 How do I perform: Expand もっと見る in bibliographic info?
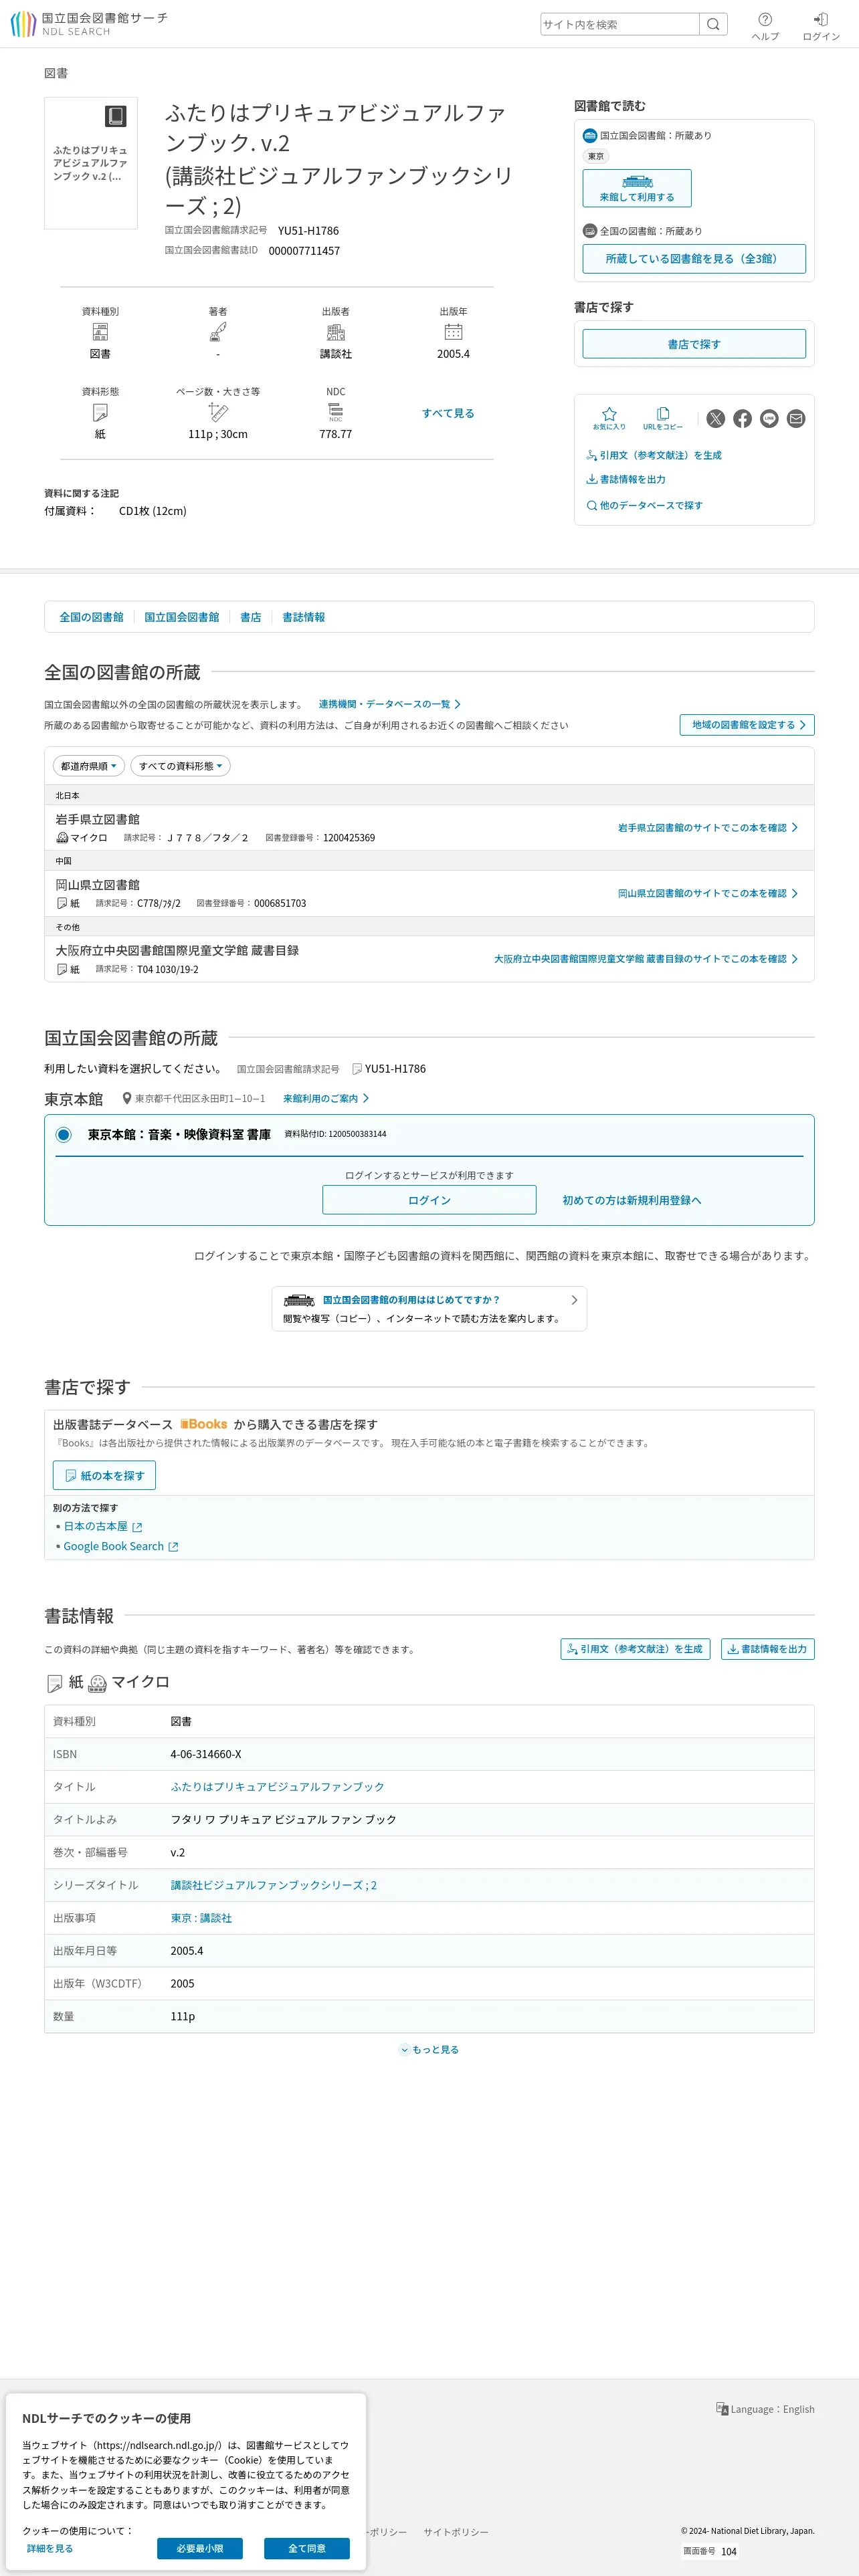tap(429, 2050)
